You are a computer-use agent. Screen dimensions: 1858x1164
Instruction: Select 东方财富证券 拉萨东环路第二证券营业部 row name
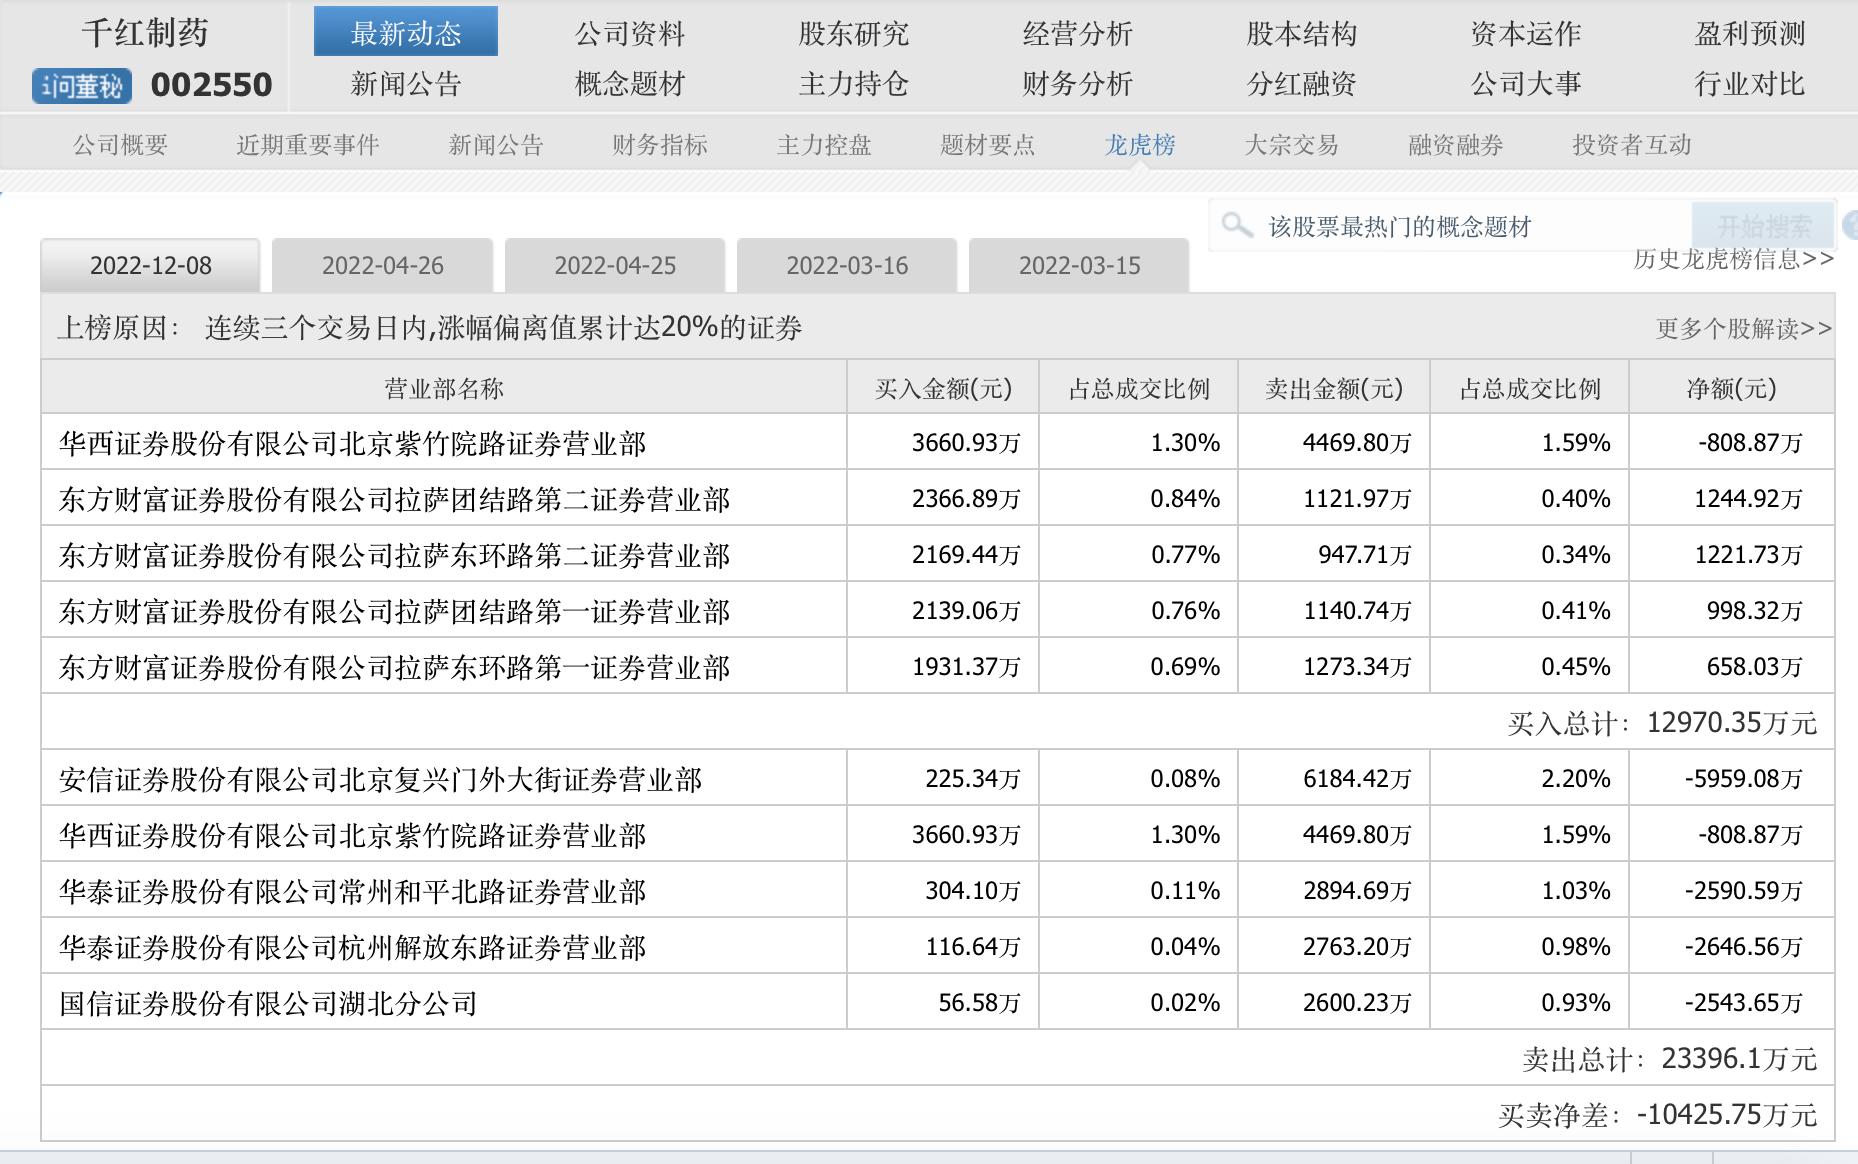pyautogui.click(x=395, y=555)
